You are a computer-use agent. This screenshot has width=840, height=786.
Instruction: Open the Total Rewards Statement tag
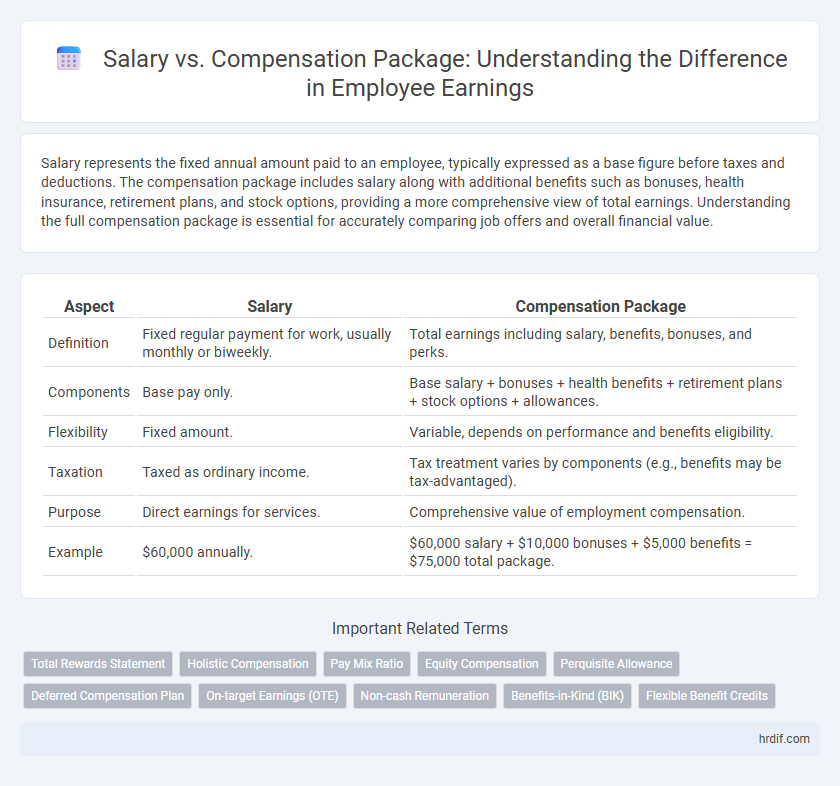coord(98,664)
